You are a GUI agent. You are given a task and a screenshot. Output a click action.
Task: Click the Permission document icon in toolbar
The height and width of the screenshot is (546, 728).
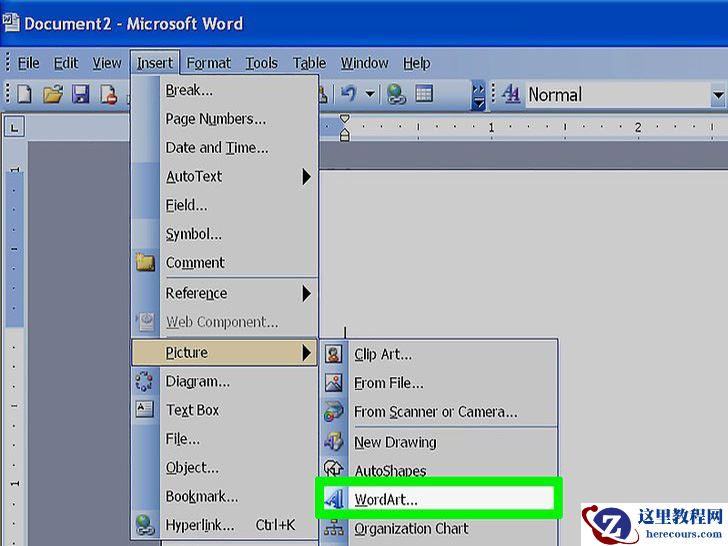pyautogui.click(x=109, y=94)
